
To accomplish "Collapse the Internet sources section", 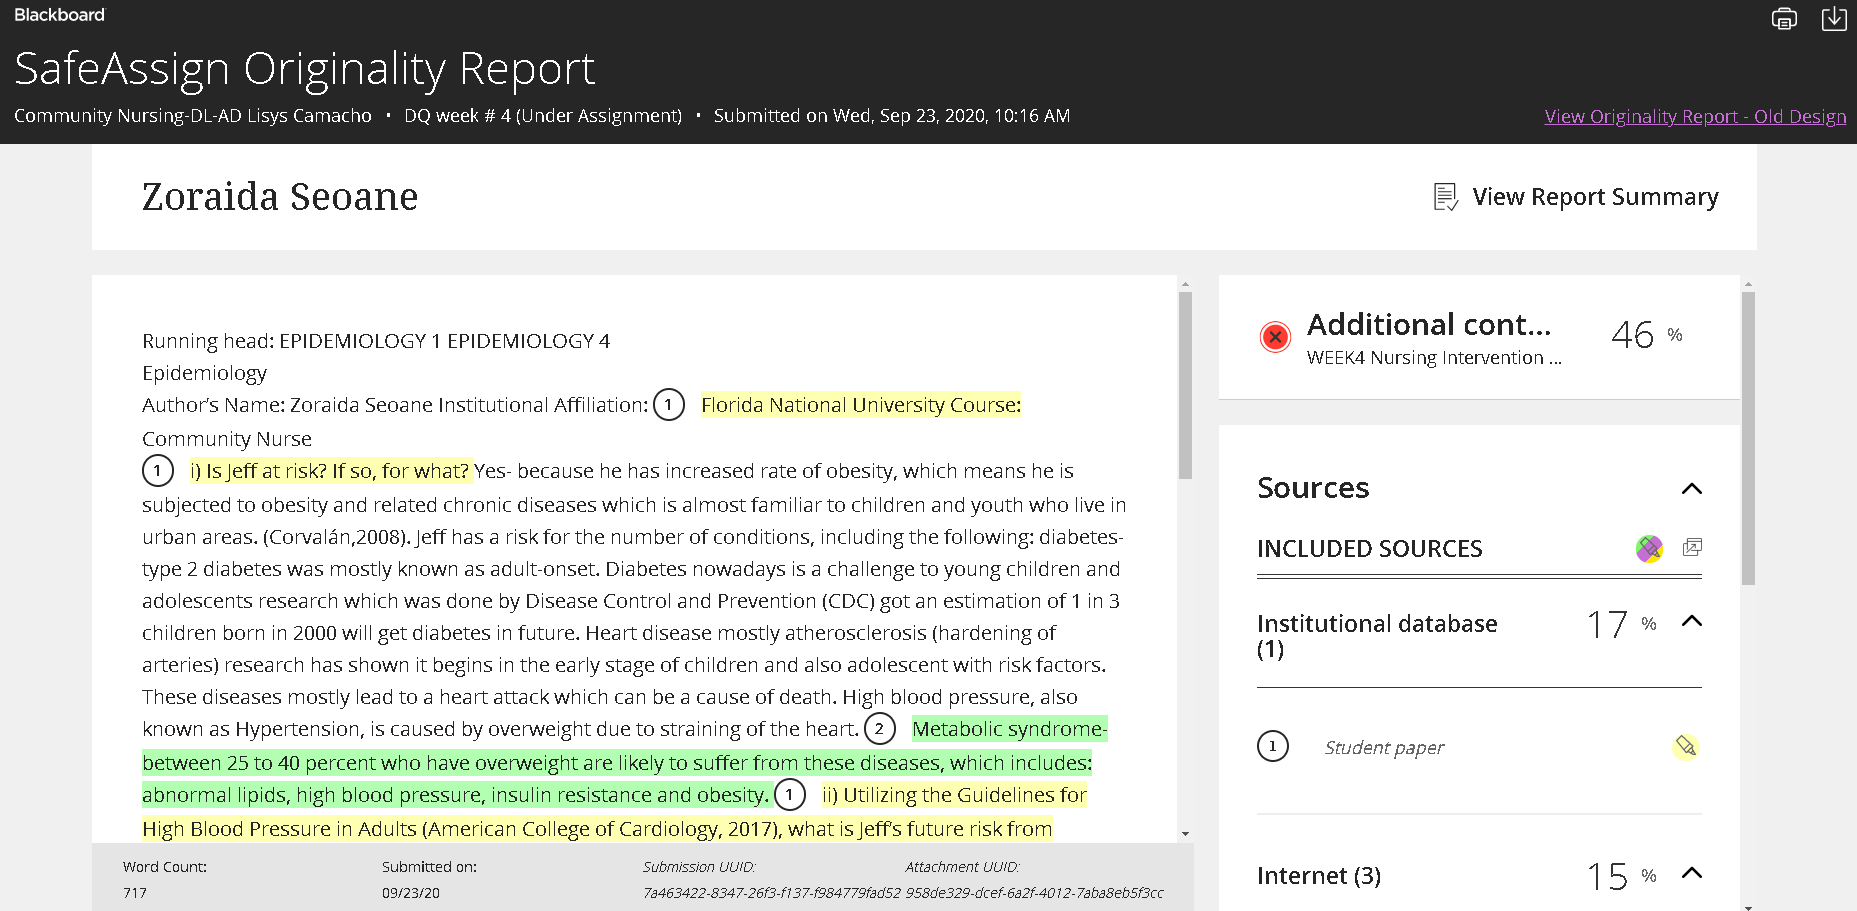I will click(1691, 873).
